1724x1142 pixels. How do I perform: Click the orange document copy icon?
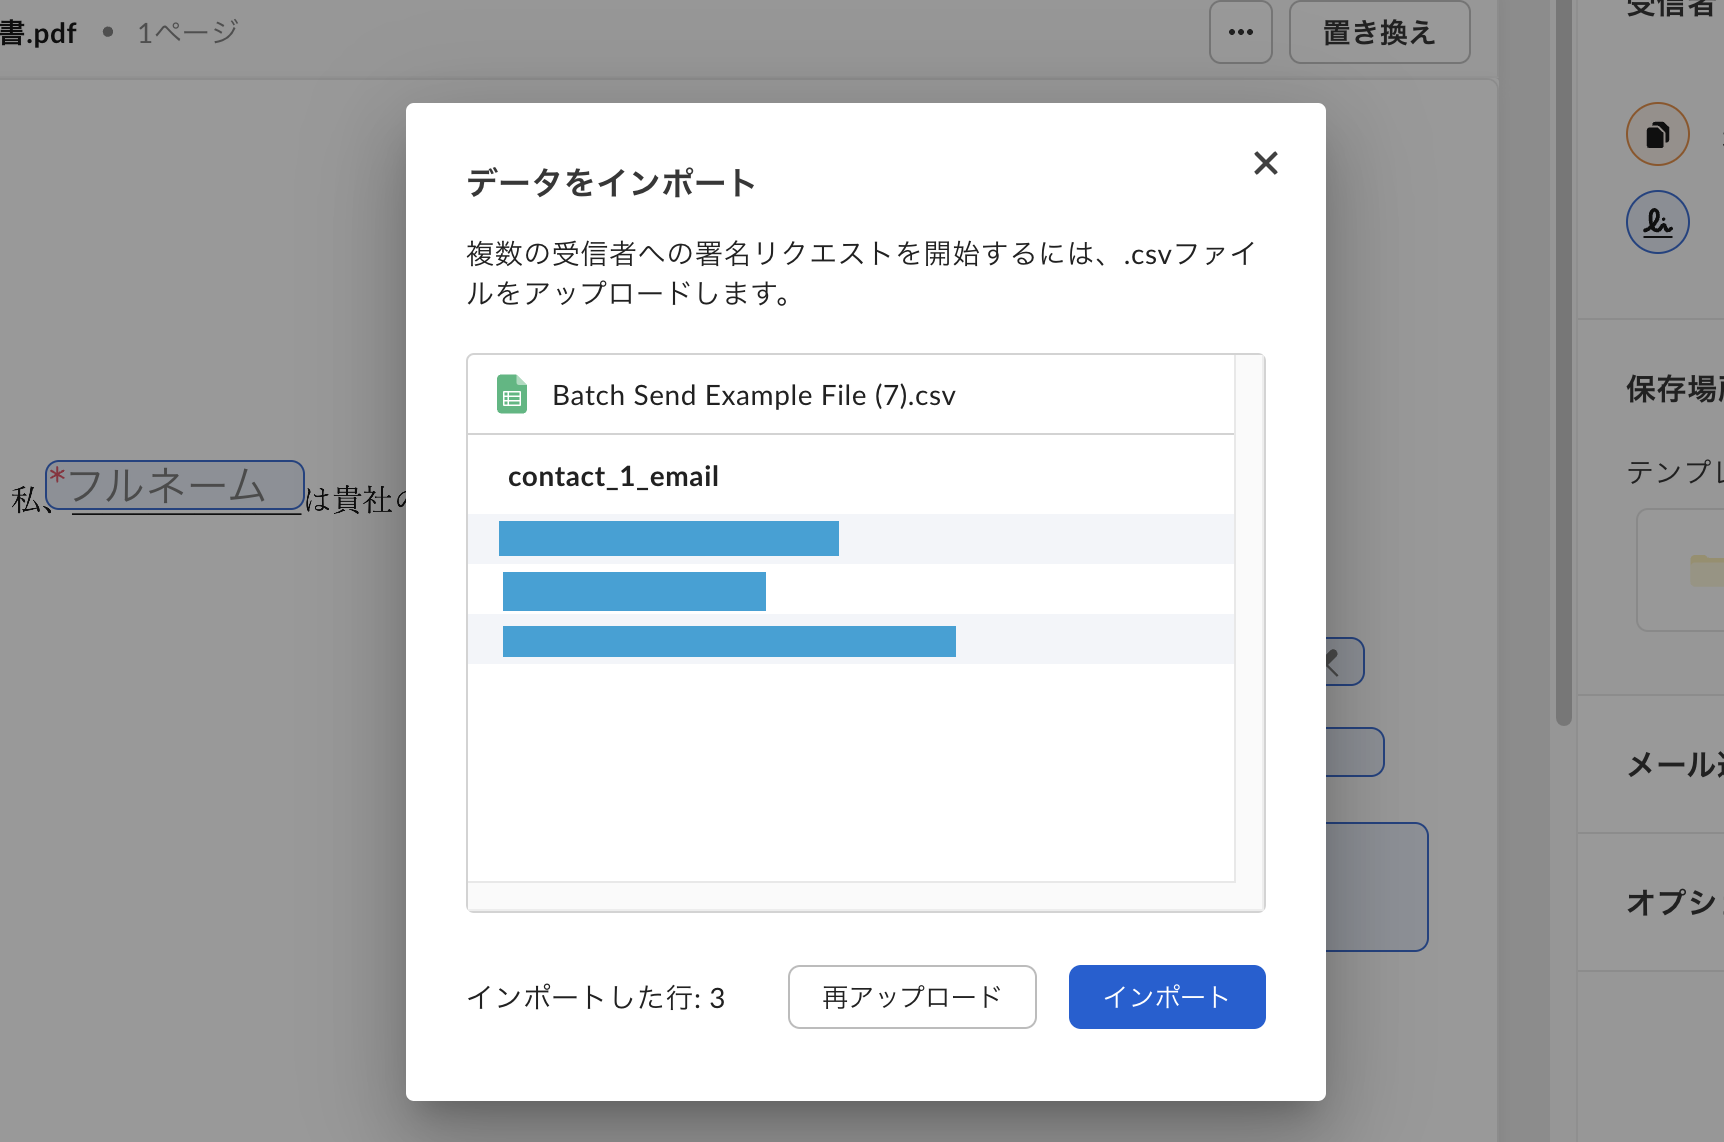pyautogui.click(x=1657, y=134)
